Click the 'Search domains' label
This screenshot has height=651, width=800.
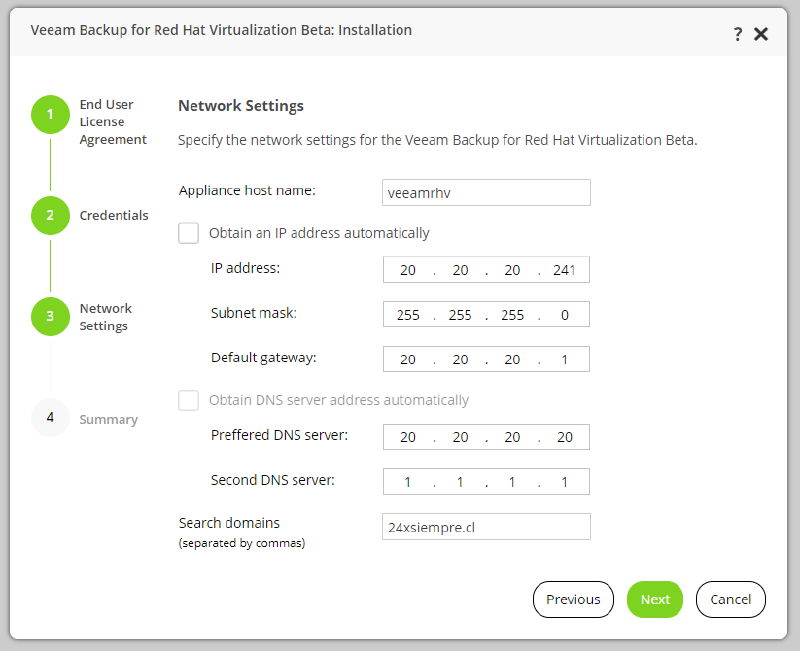[229, 523]
